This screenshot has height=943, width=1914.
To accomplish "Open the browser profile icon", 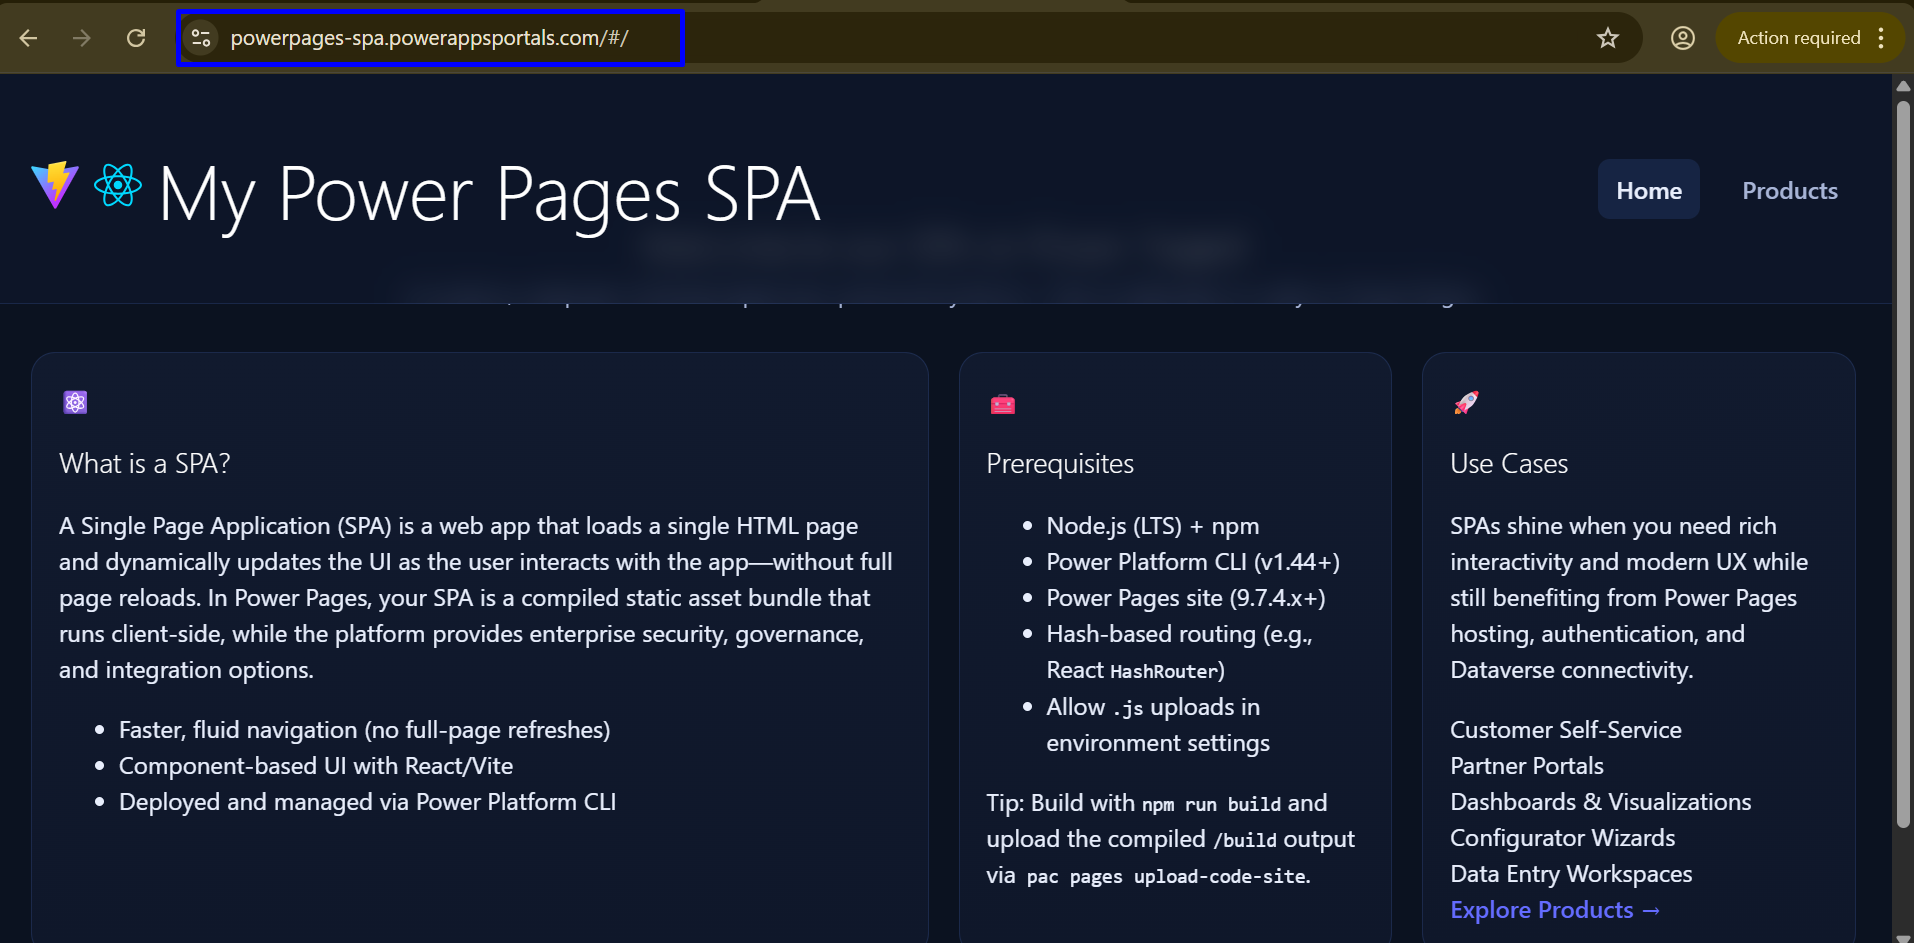I will click(x=1682, y=38).
